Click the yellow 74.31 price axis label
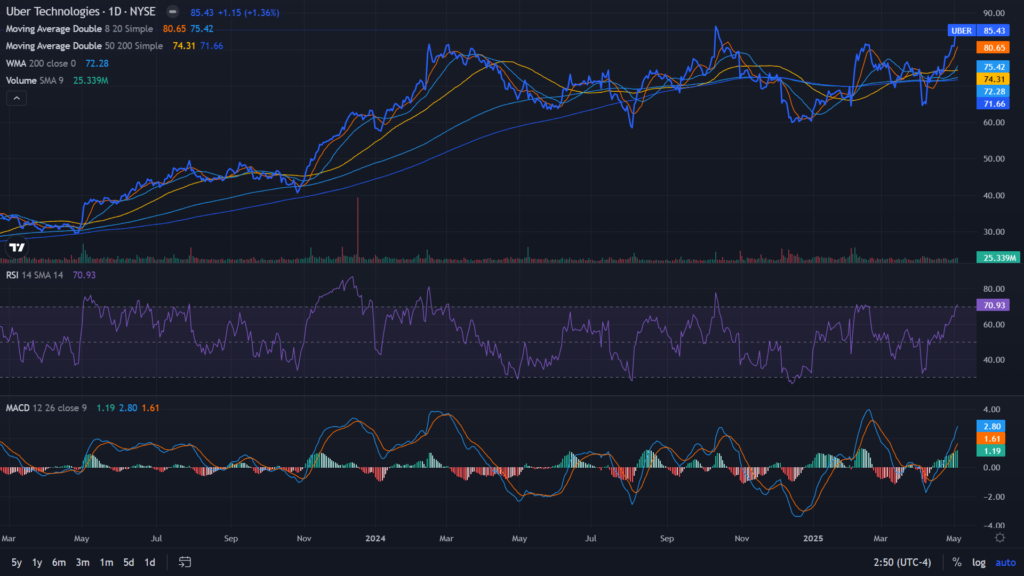The image size is (1024, 576). [x=993, y=79]
